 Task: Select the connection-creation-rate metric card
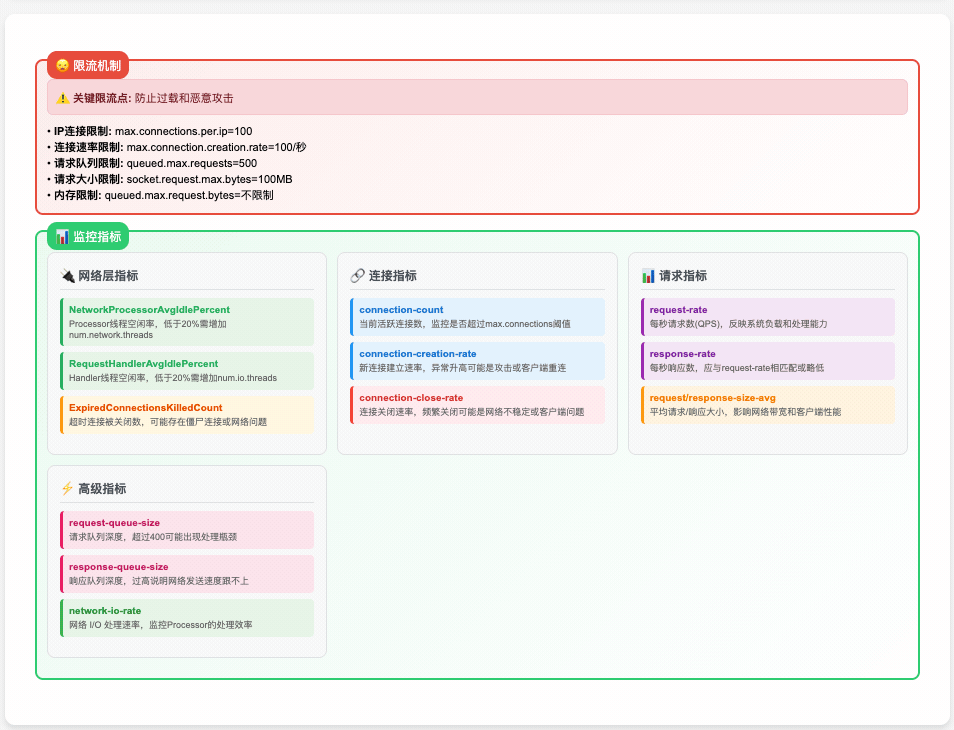click(x=477, y=361)
